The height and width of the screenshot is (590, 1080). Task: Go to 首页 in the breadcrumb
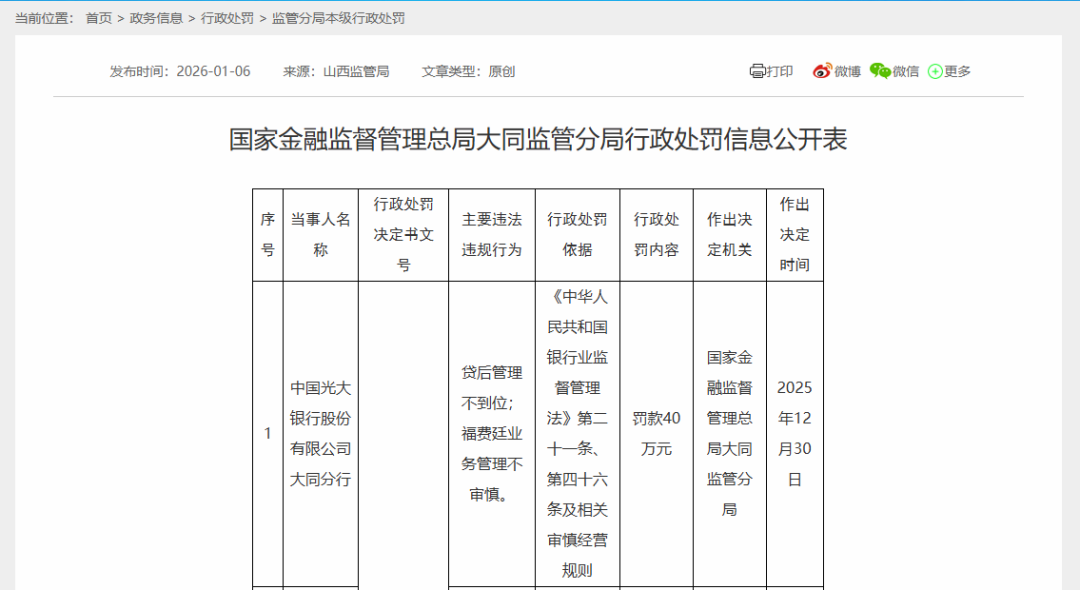pos(99,18)
